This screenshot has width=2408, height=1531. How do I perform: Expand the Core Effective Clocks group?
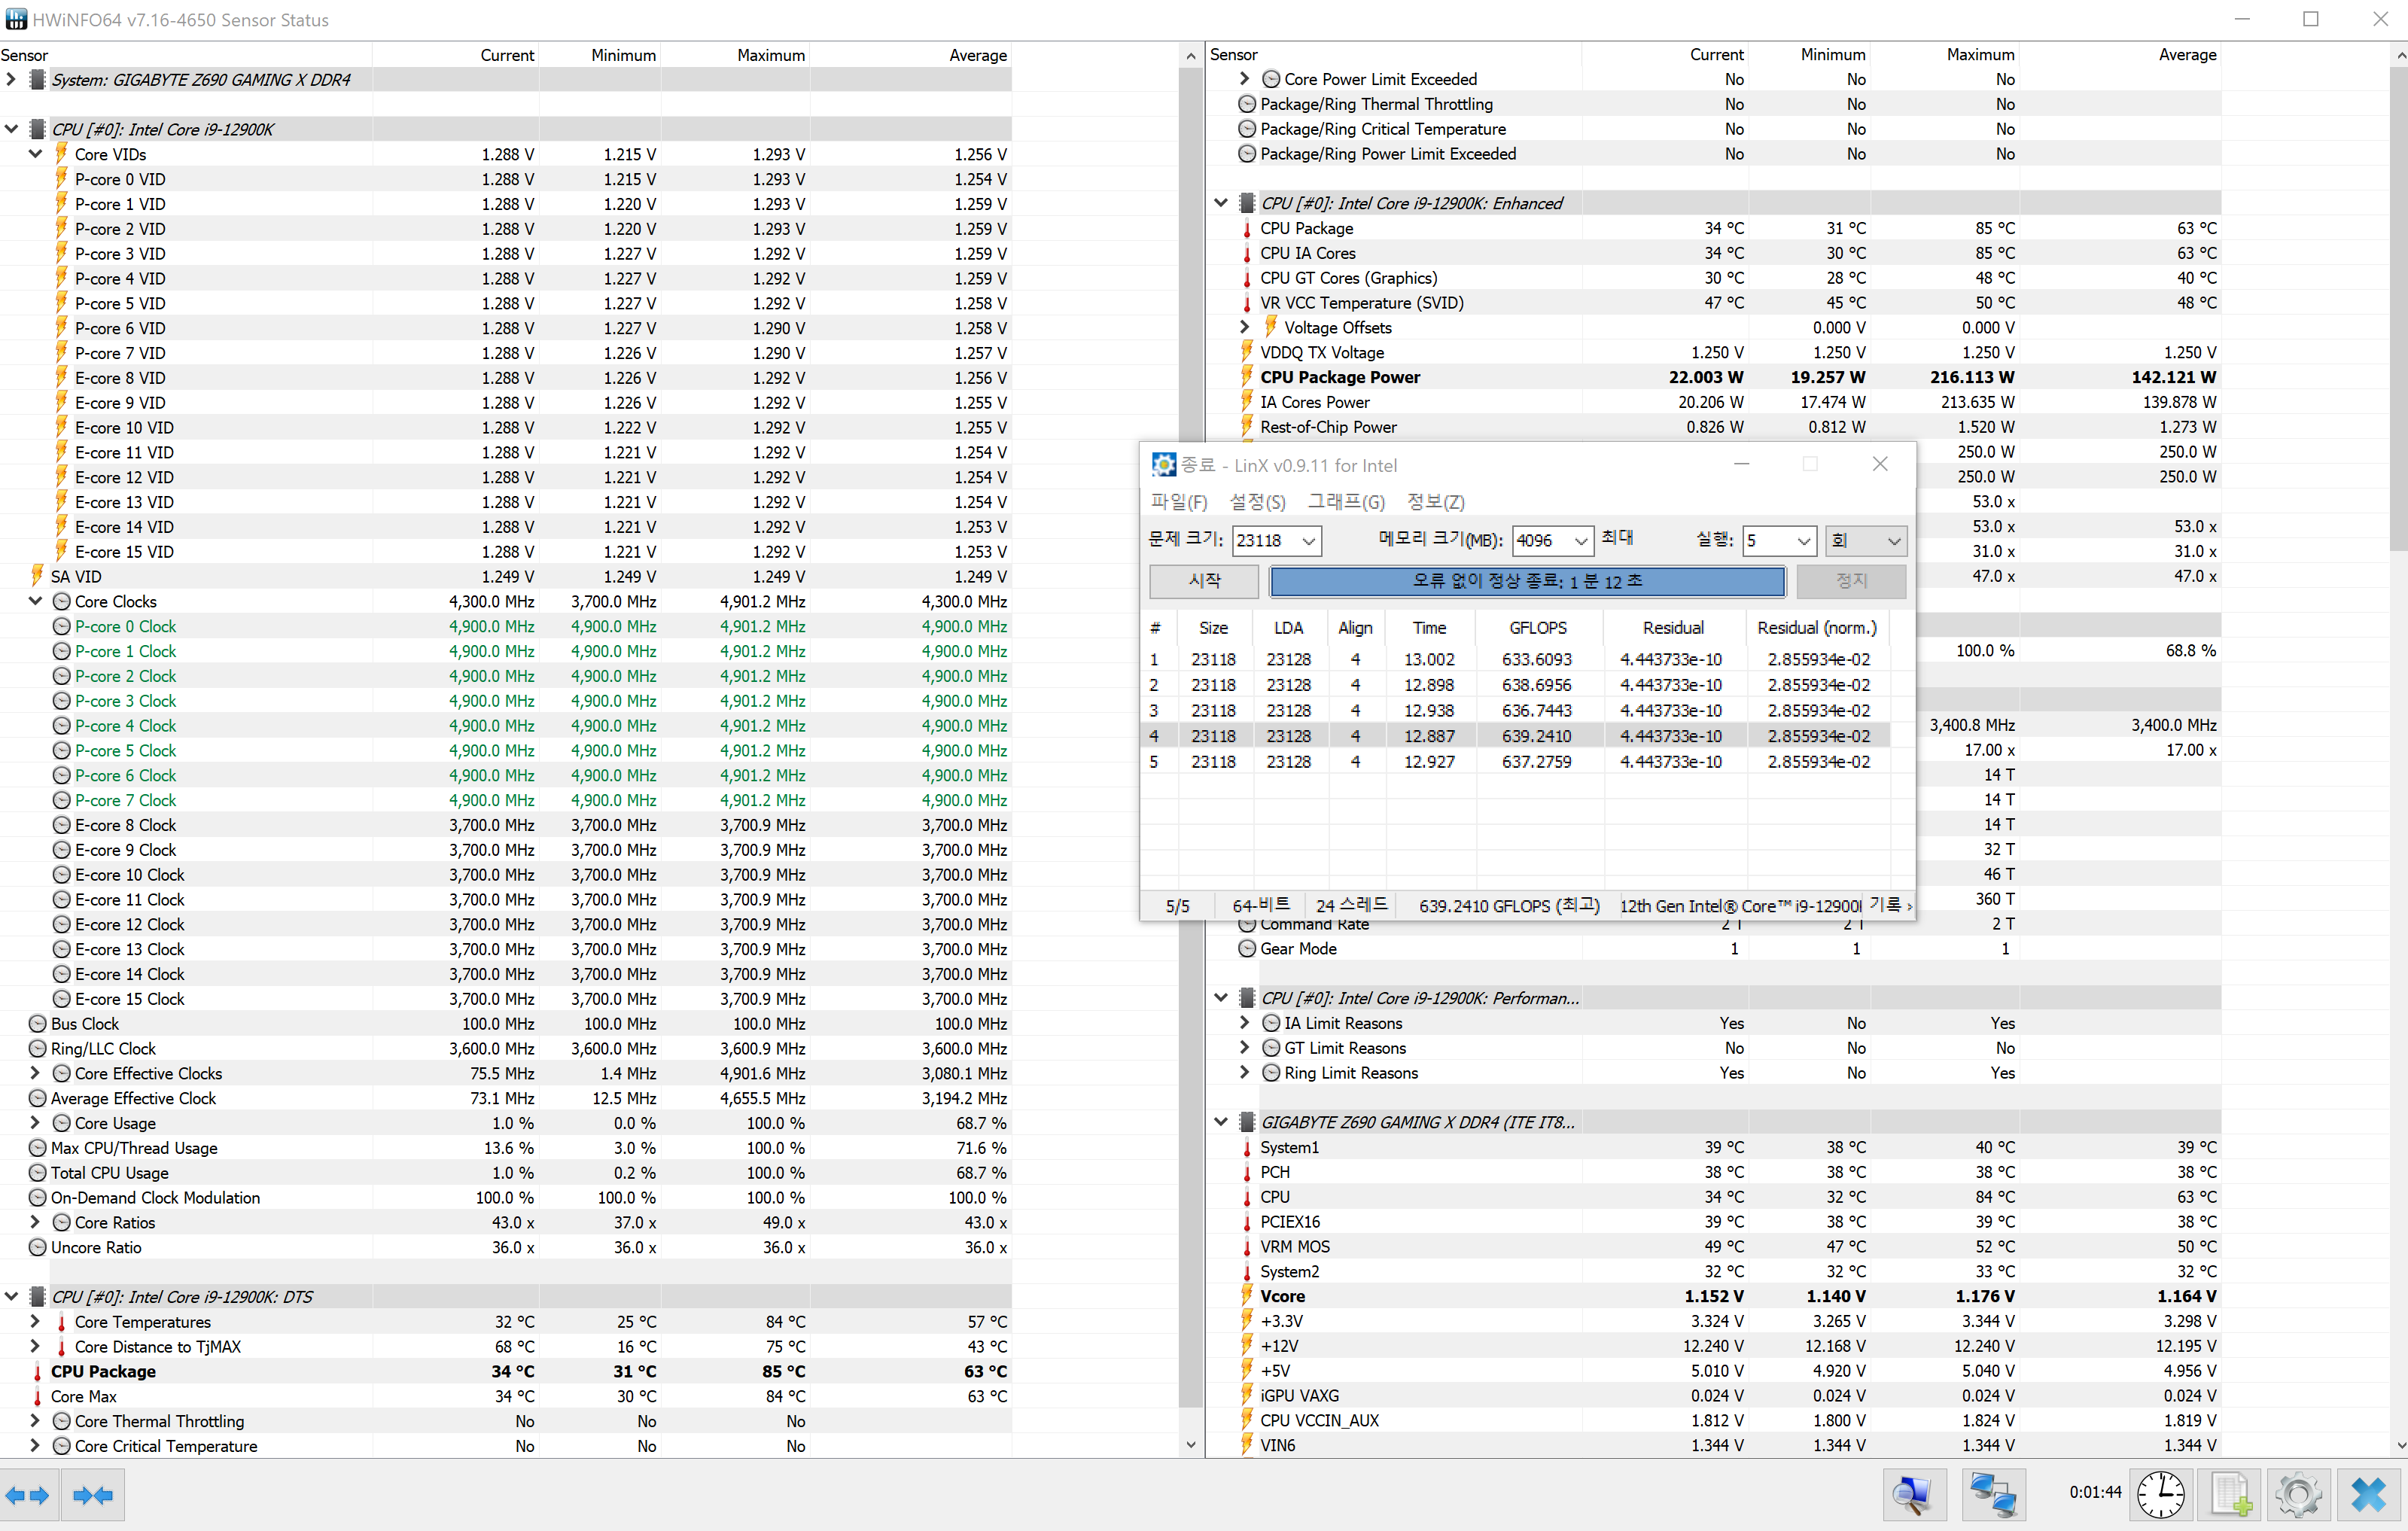pyautogui.click(x=35, y=1073)
